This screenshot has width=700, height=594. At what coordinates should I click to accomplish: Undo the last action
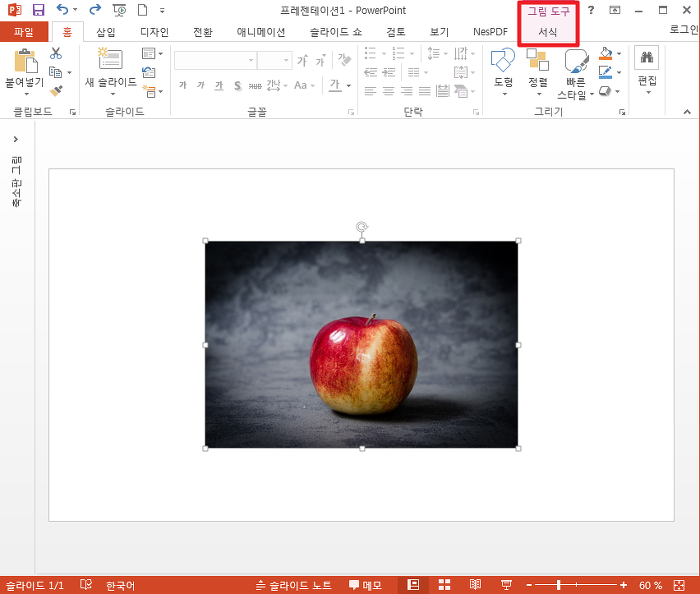pos(62,9)
